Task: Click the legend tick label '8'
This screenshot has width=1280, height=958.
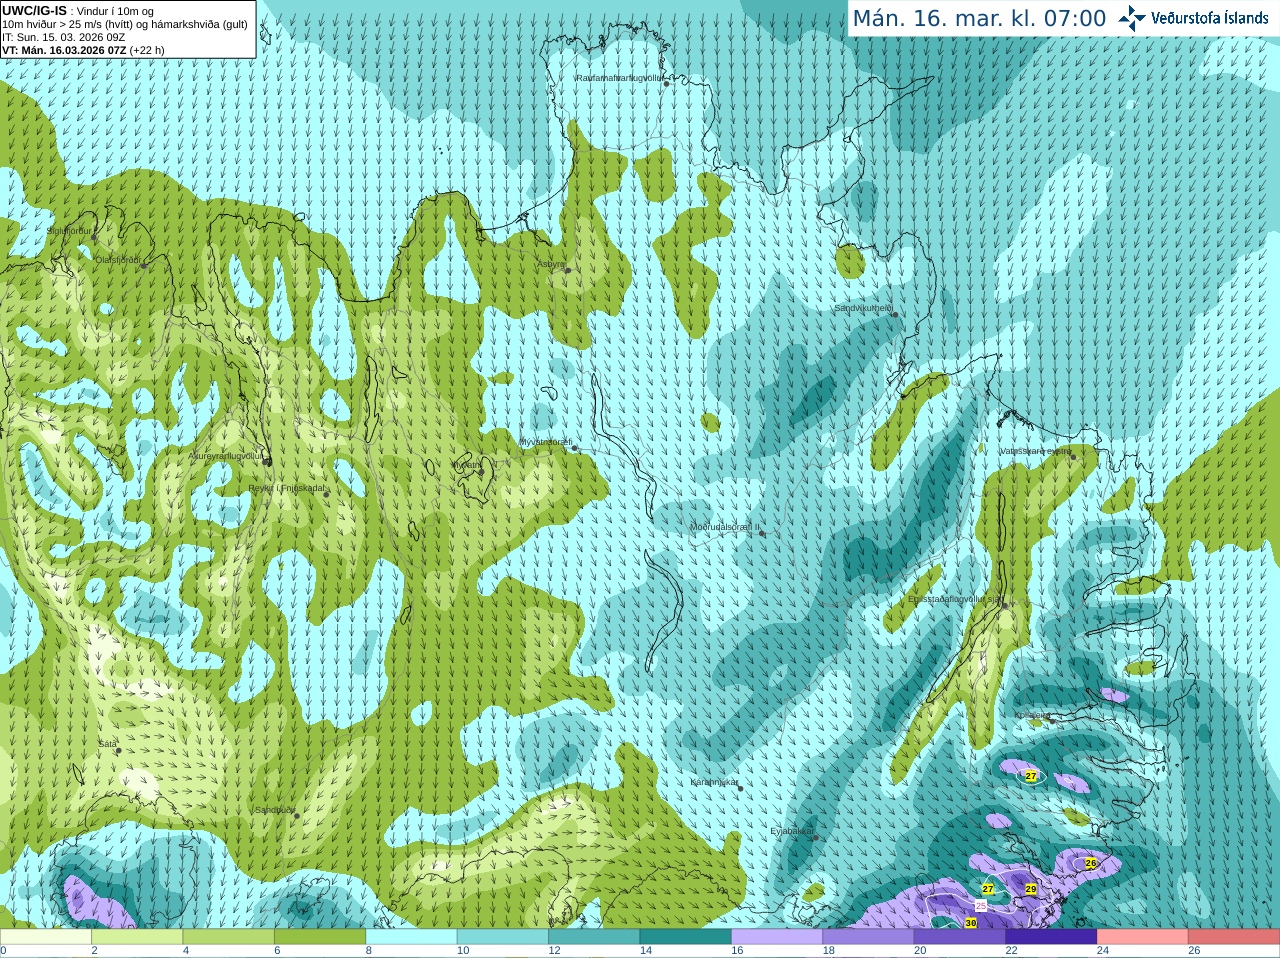Action: [x=369, y=951]
